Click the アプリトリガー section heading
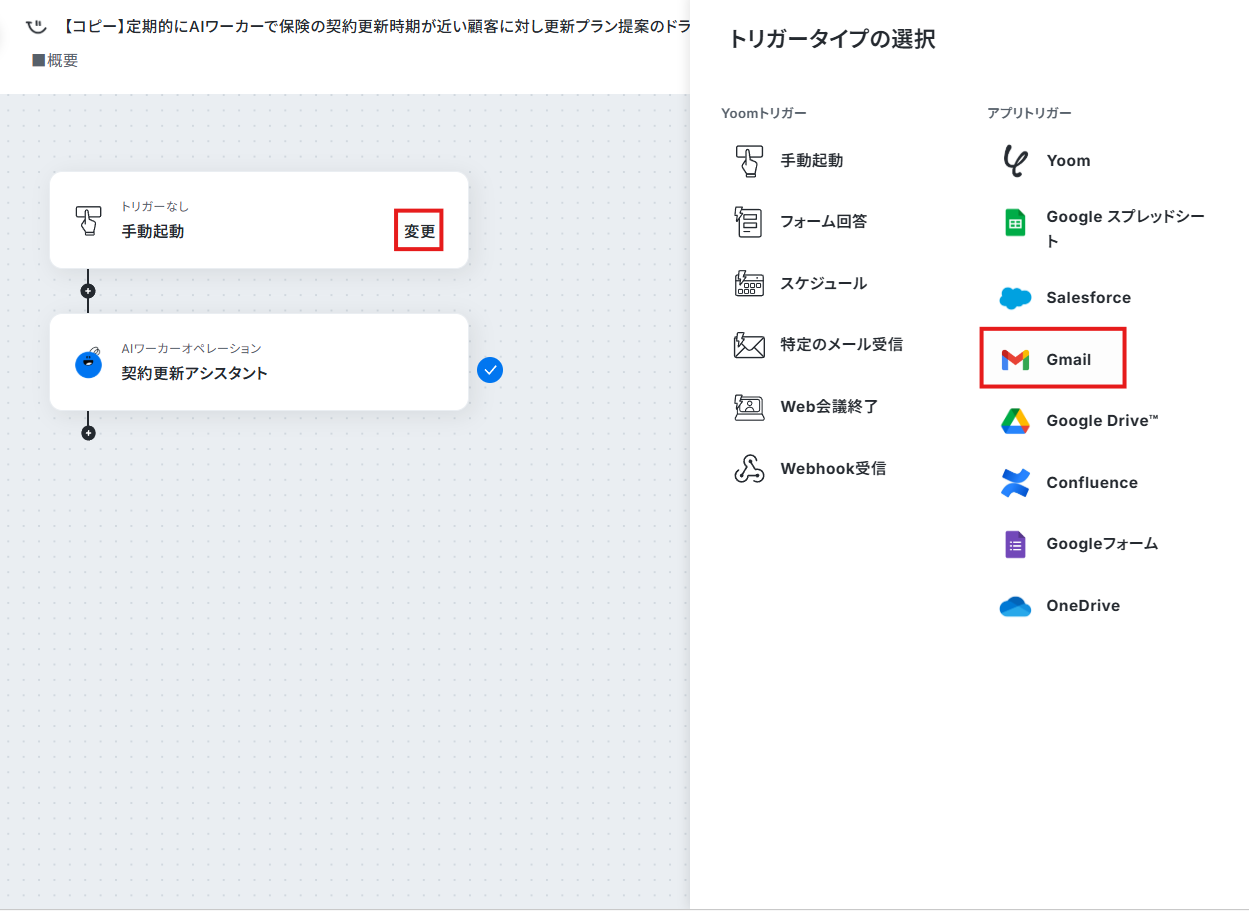Screen dimensions: 1249x912 pyautogui.click(x=1029, y=114)
